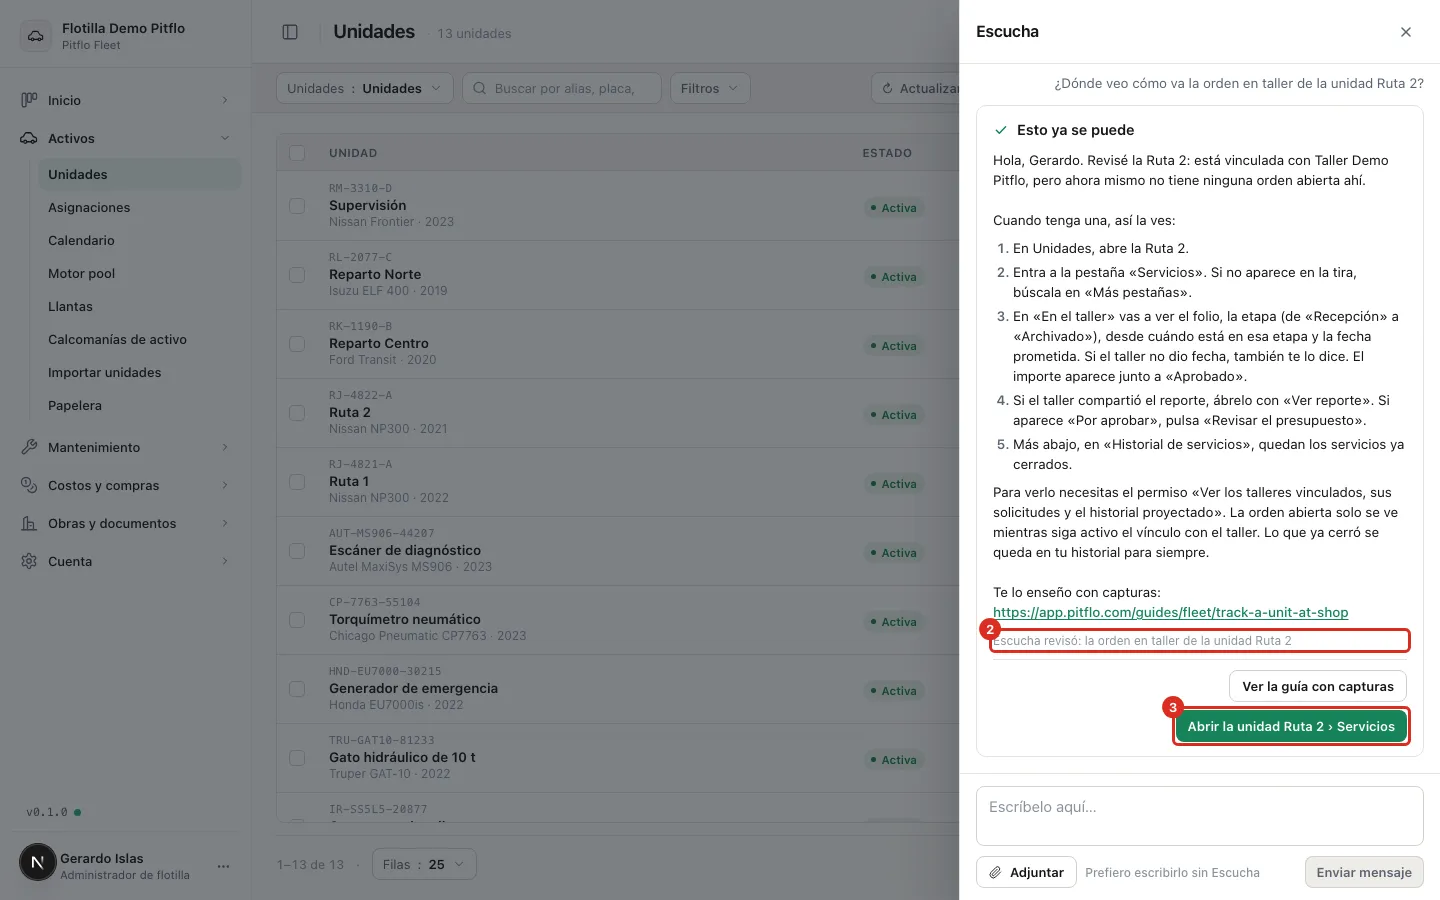Click the Buscar por alias, placa search field
The height and width of the screenshot is (900, 1440).
(x=562, y=88)
